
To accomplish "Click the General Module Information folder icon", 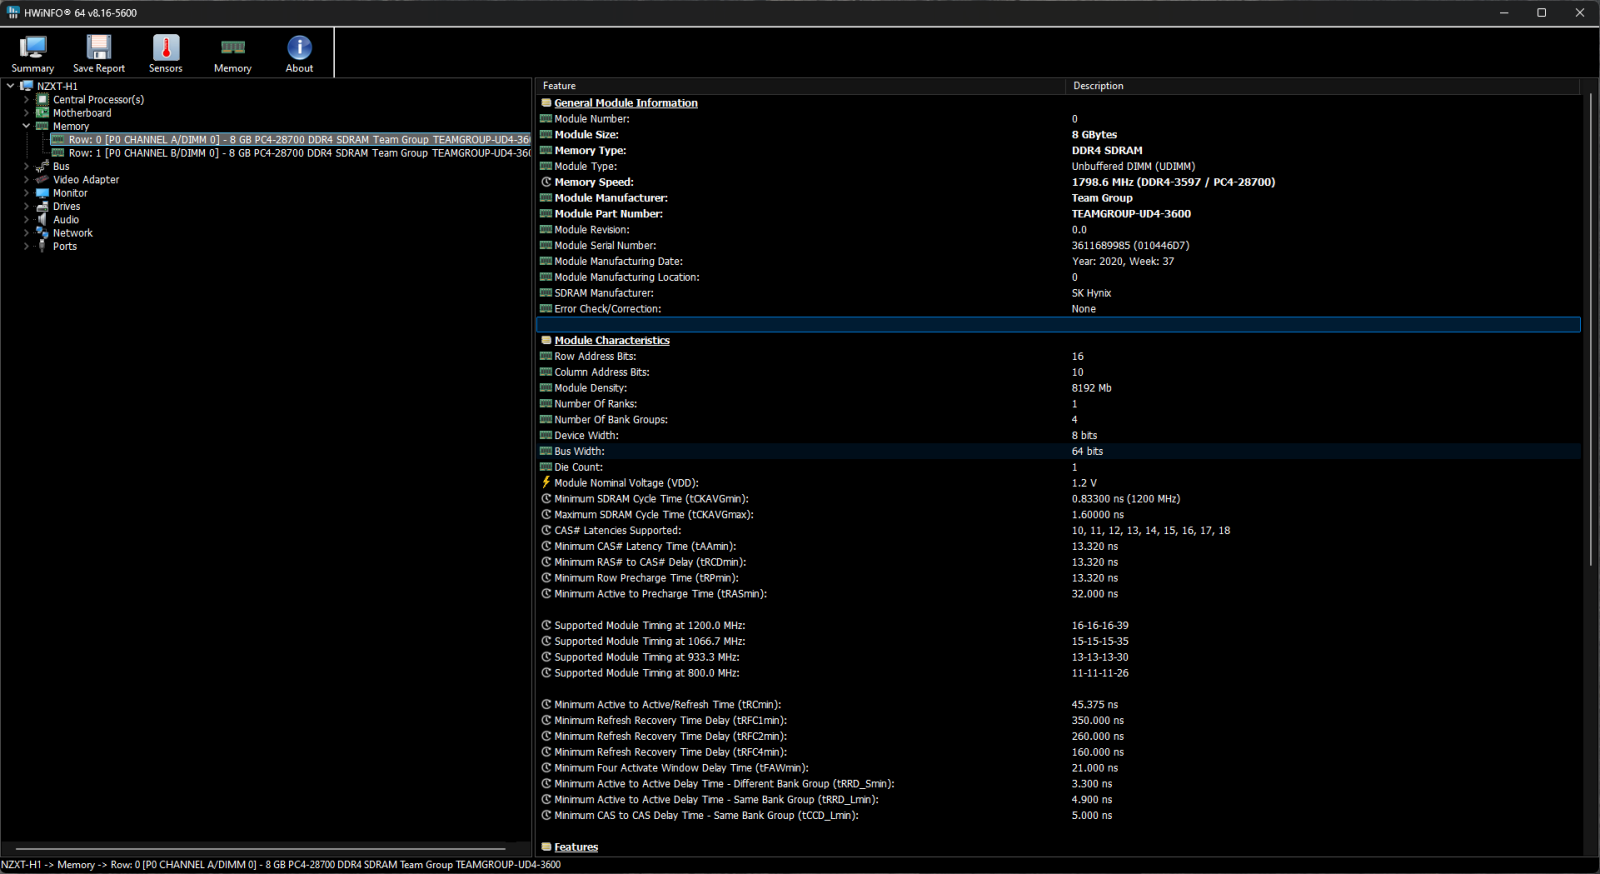I will (546, 103).
